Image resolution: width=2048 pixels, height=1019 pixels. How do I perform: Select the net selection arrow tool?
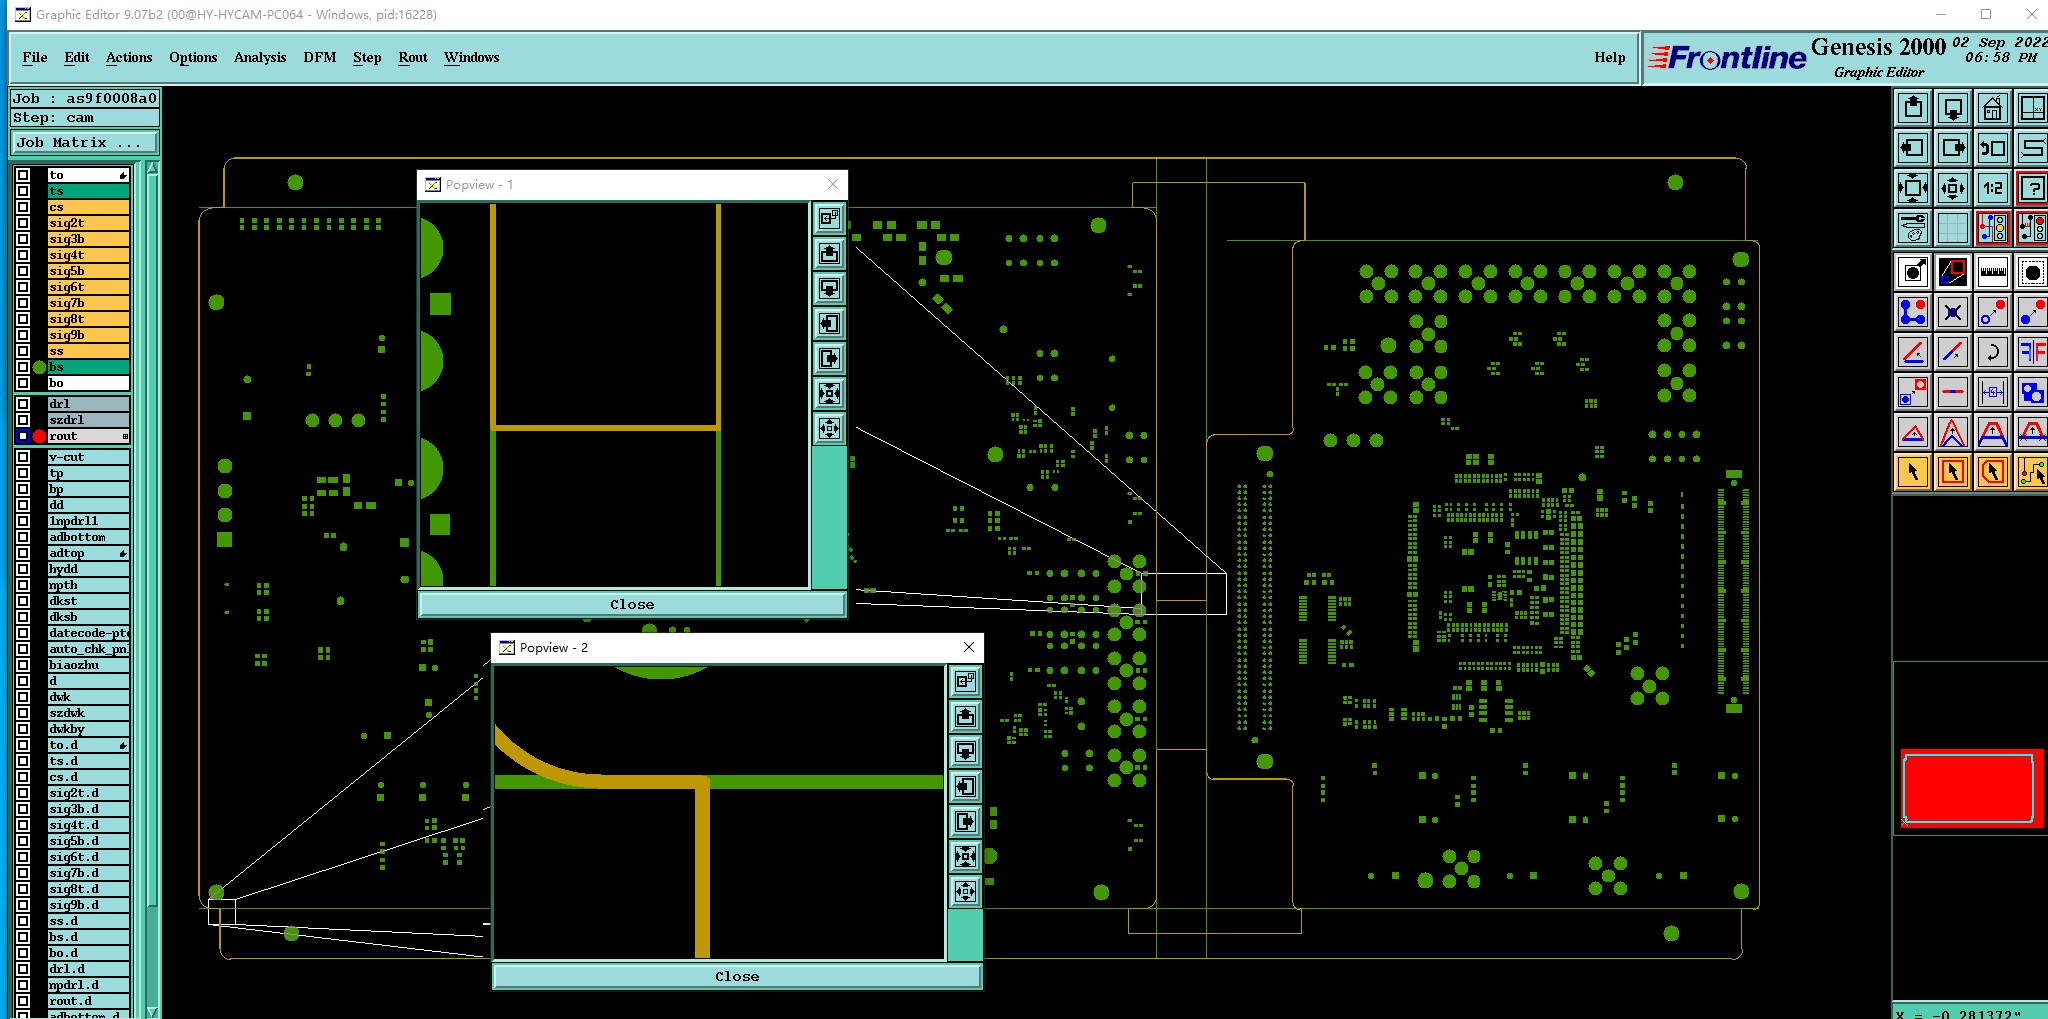pyautogui.click(x=2032, y=472)
